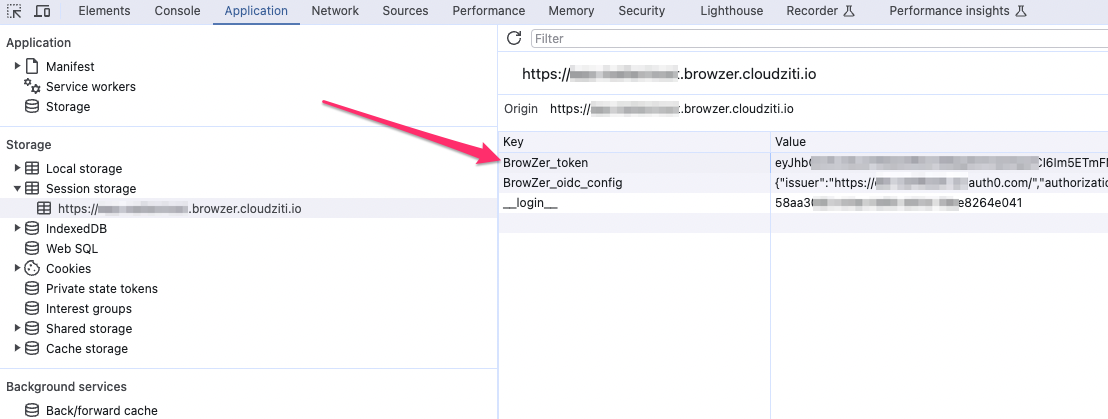Click the Manifest file icon
Screen dimensions: 1108x419
32,67
